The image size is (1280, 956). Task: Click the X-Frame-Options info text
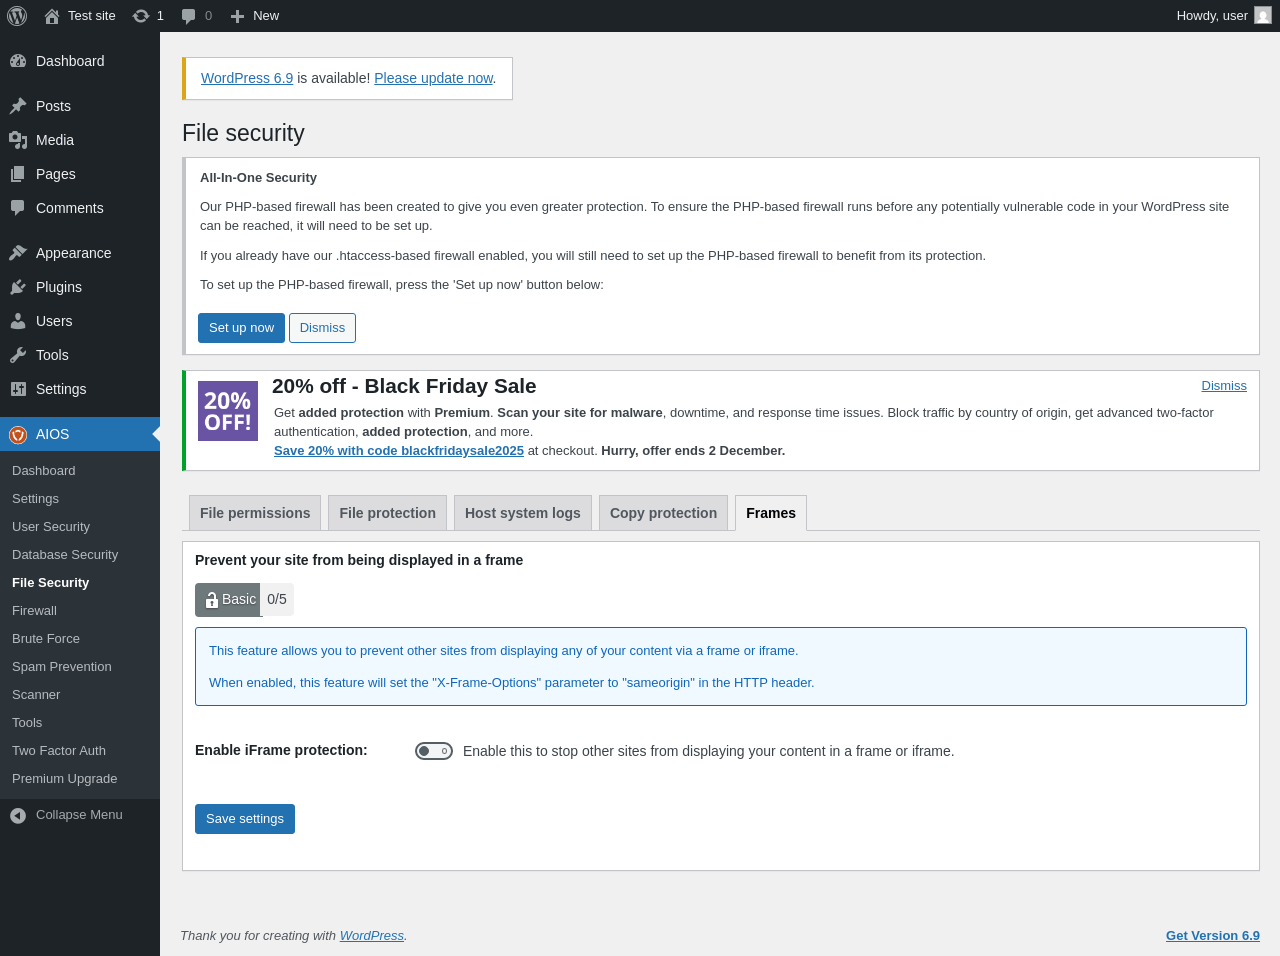pyautogui.click(x=512, y=683)
